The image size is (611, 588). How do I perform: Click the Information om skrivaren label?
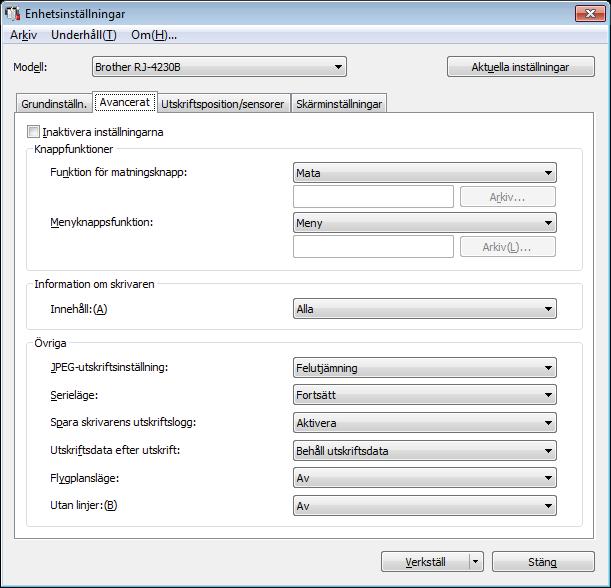[x=94, y=284]
